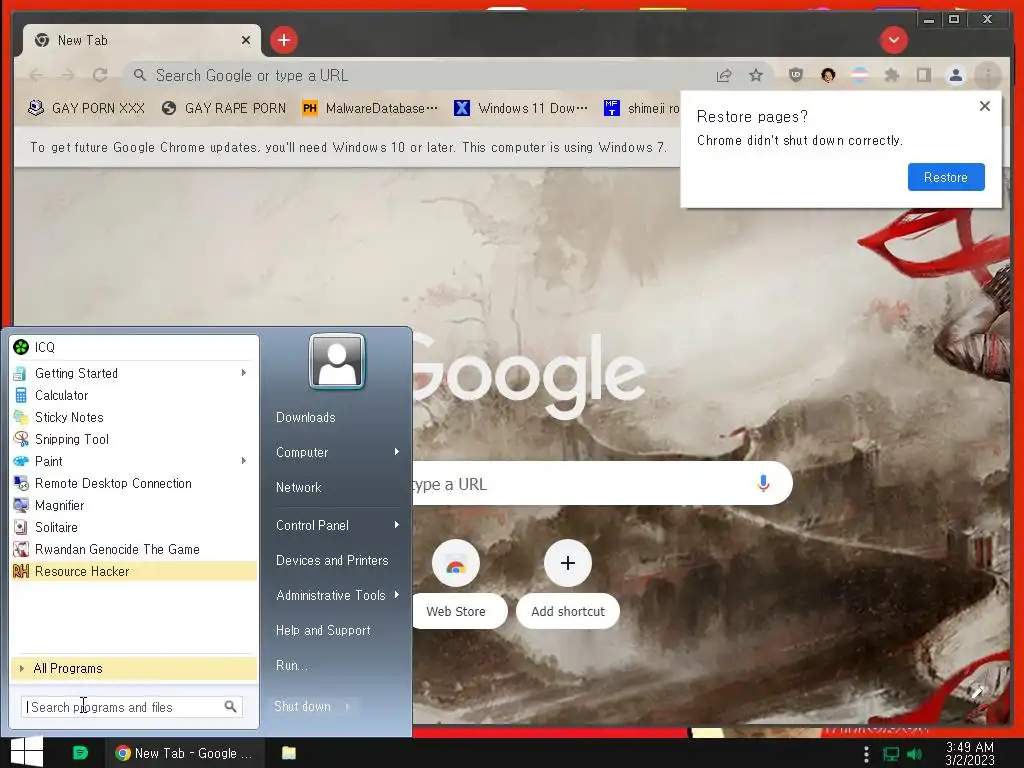The height and width of the screenshot is (768, 1024).
Task: Customize Chrome with the pencil icon
Action: [x=976, y=692]
